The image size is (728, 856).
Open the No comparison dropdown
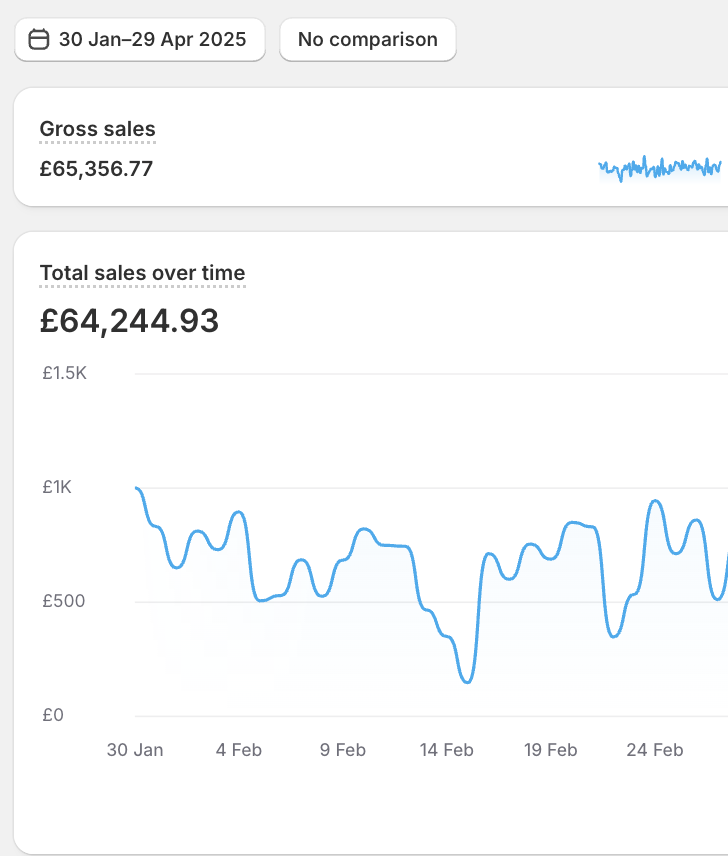click(367, 40)
